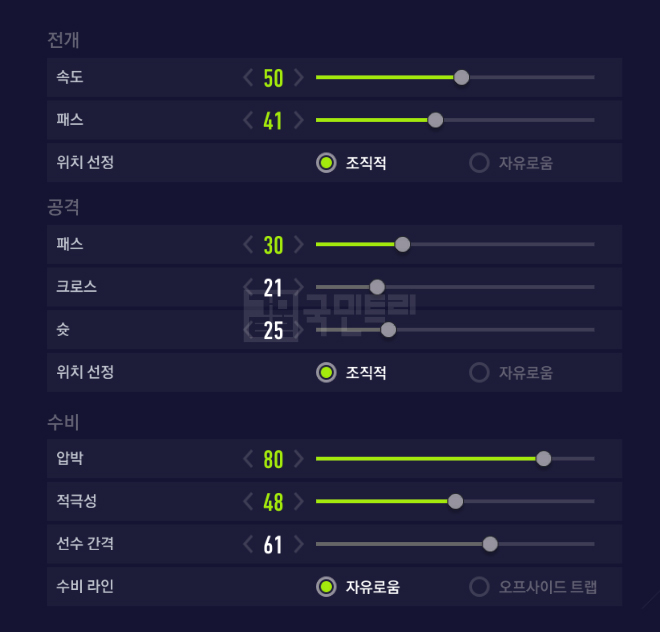Screen dimensions: 660x632
Task: Decrease 압박 value with left arrow
Action: (x=249, y=460)
